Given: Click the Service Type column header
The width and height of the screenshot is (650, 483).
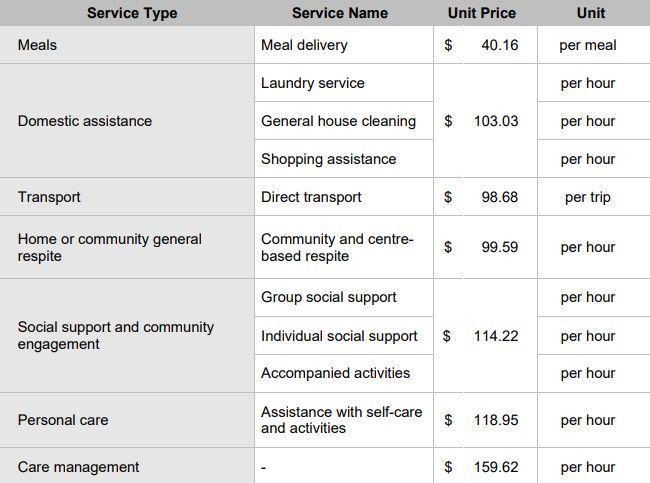Looking at the screenshot, I should [x=131, y=13].
